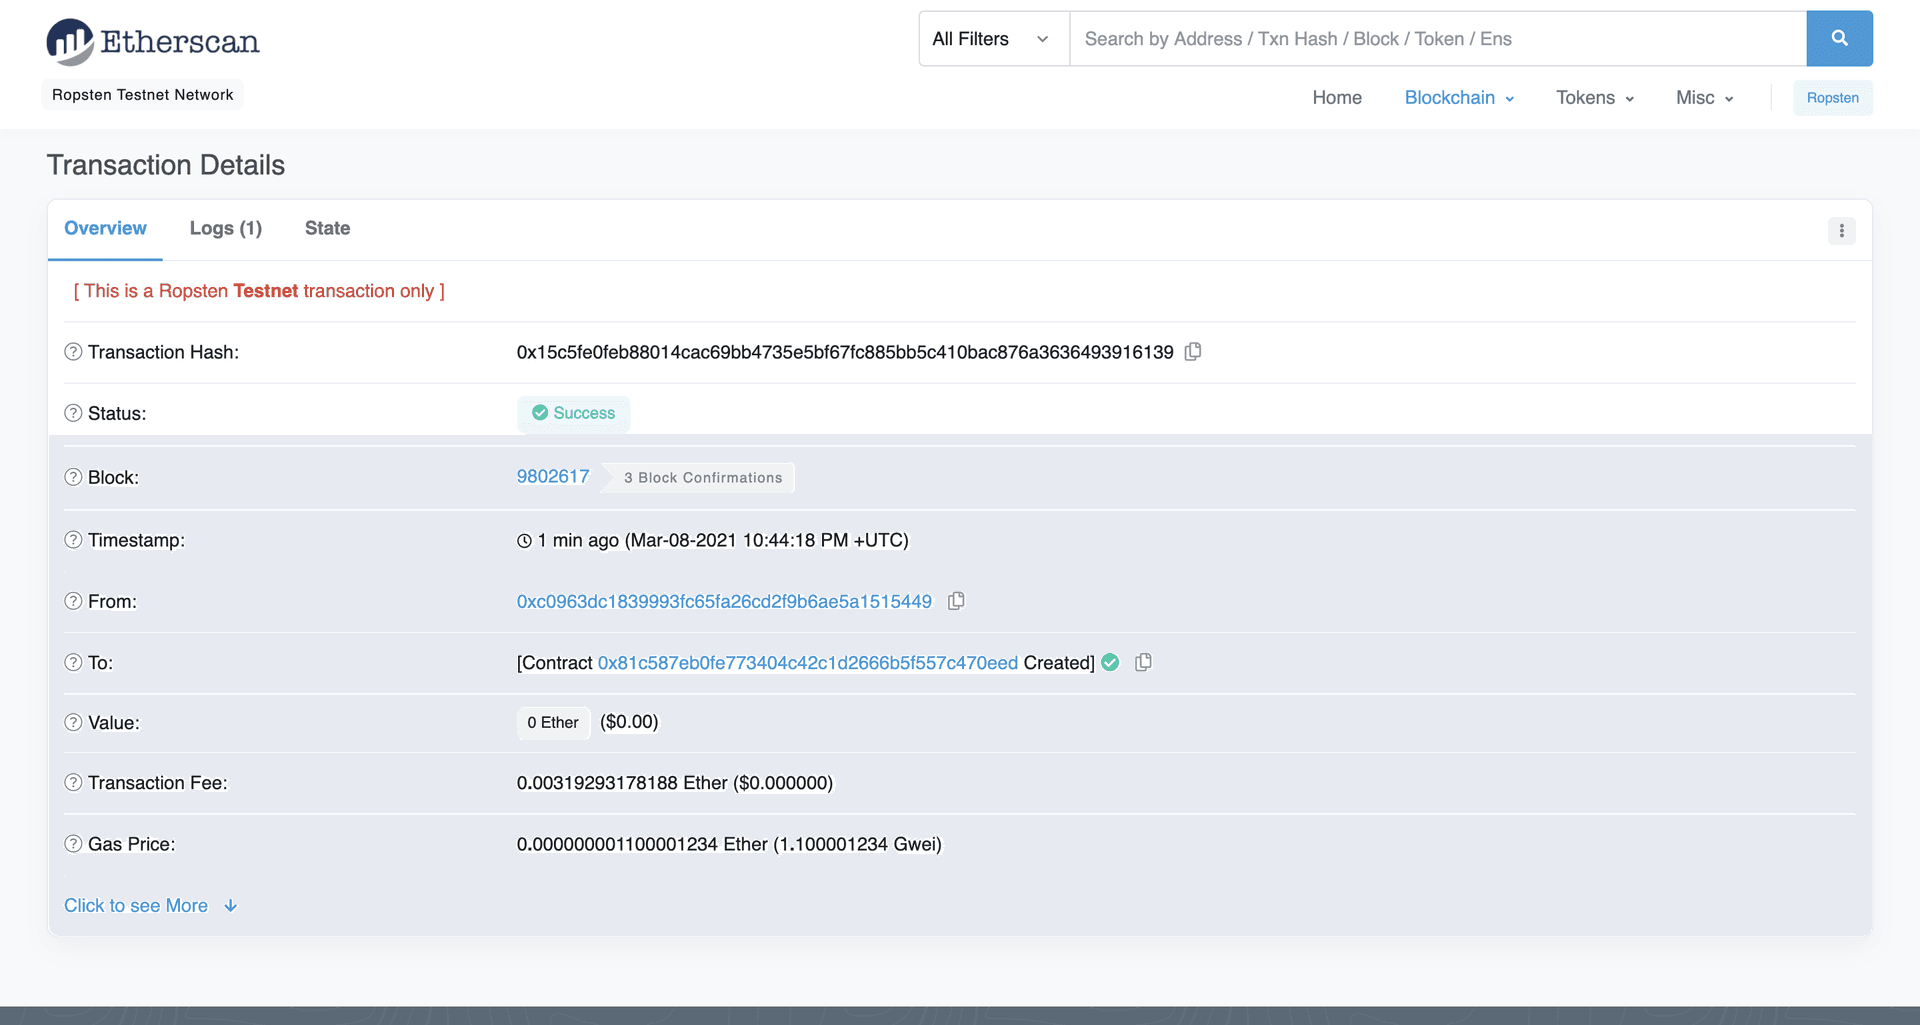Copy the From address
The height and width of the screenshot is (1025, 1920).
pos(956,601)
